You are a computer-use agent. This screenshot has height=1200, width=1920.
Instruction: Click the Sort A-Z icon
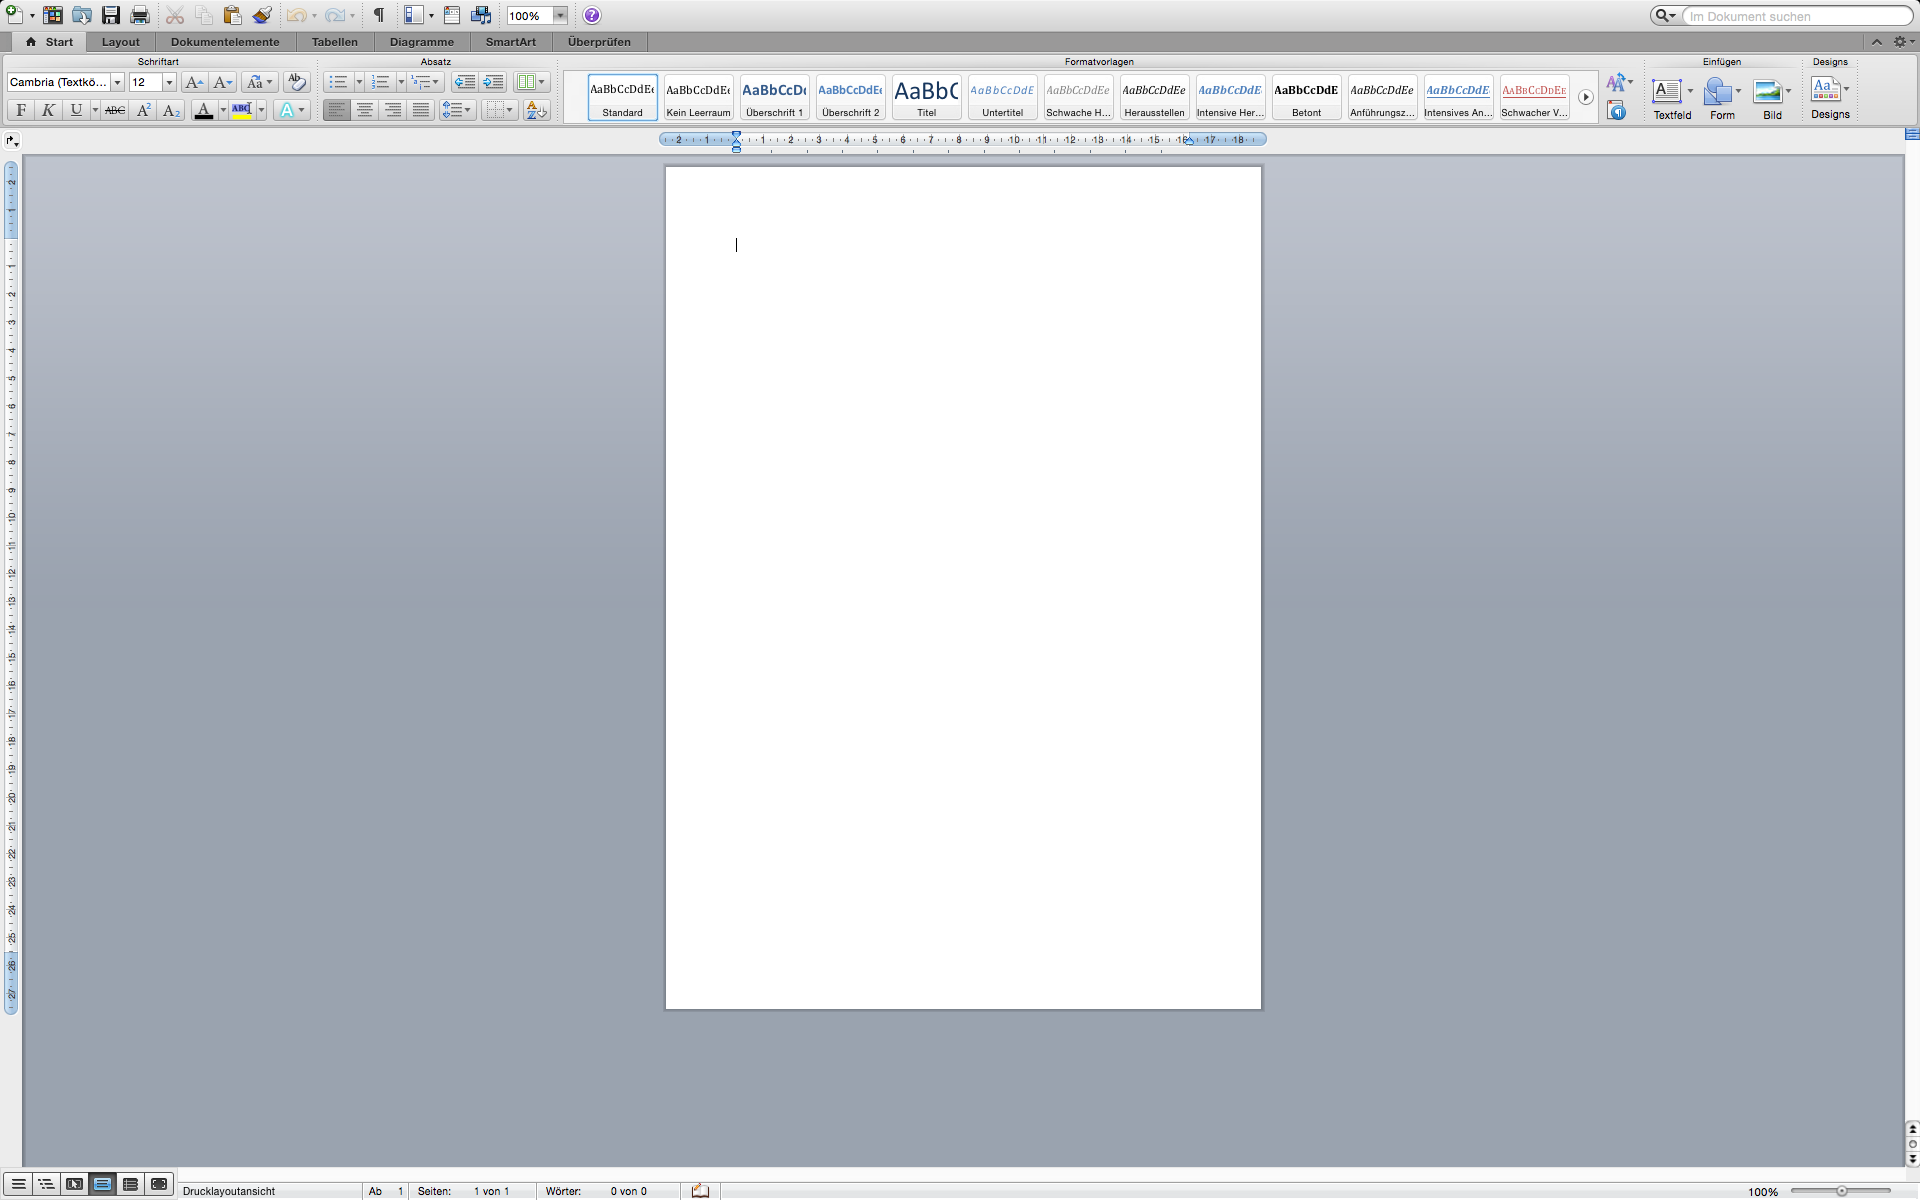(x=536, y=110)
